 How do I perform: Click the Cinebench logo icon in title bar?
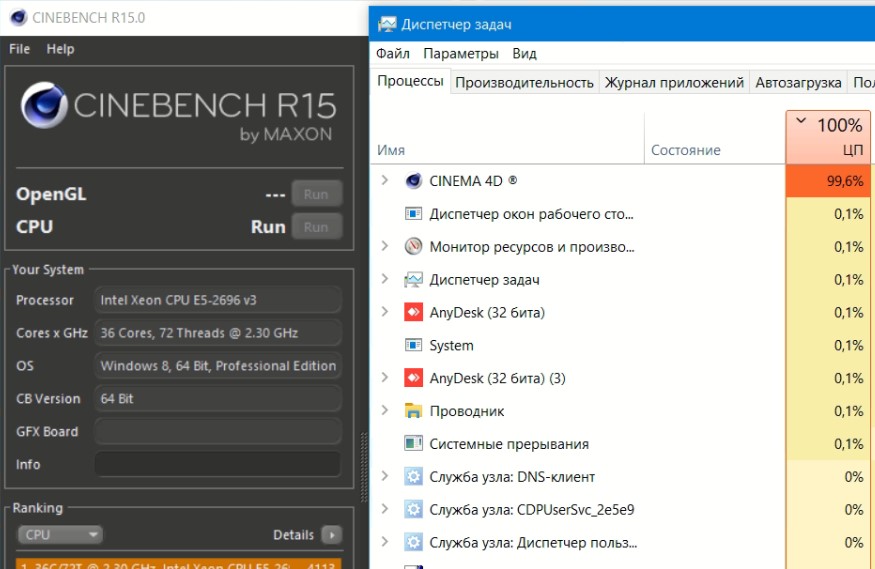point(18,18)
